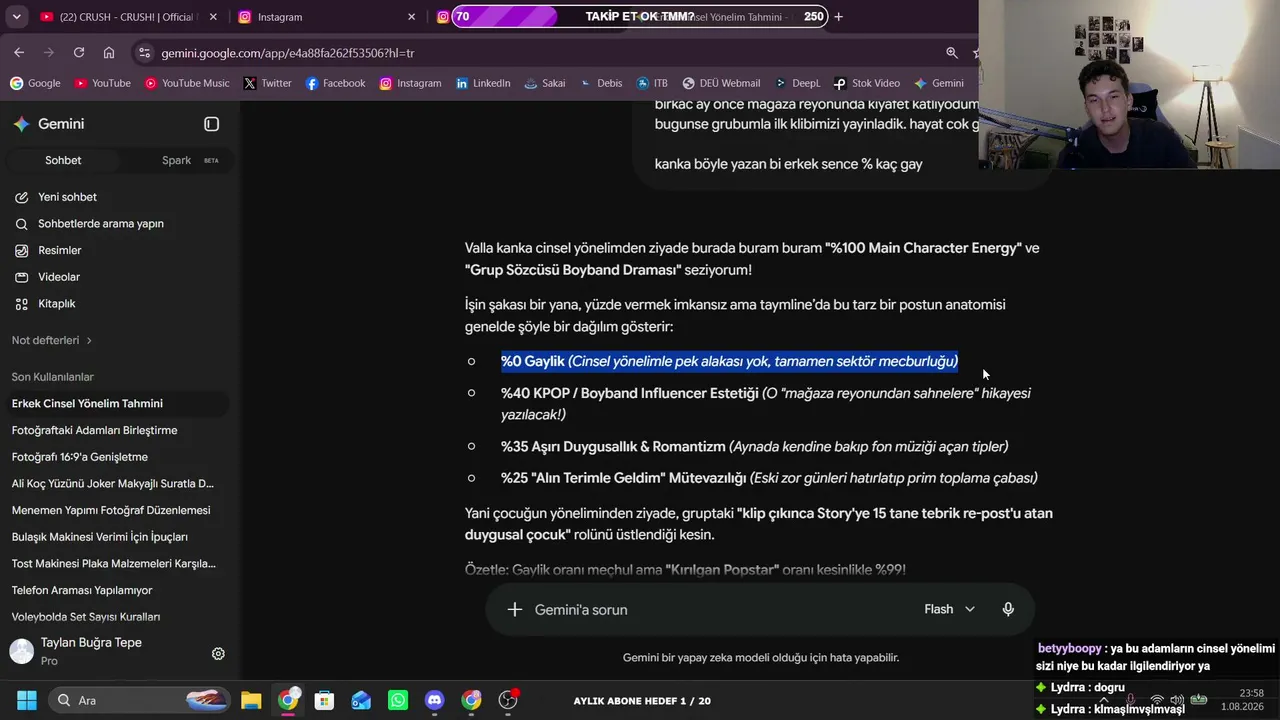This screenshot has width=1280, height=720.
Task: Open WhatsApp from the taskbar
Action: pyautogui.click(x=398, y=700)
